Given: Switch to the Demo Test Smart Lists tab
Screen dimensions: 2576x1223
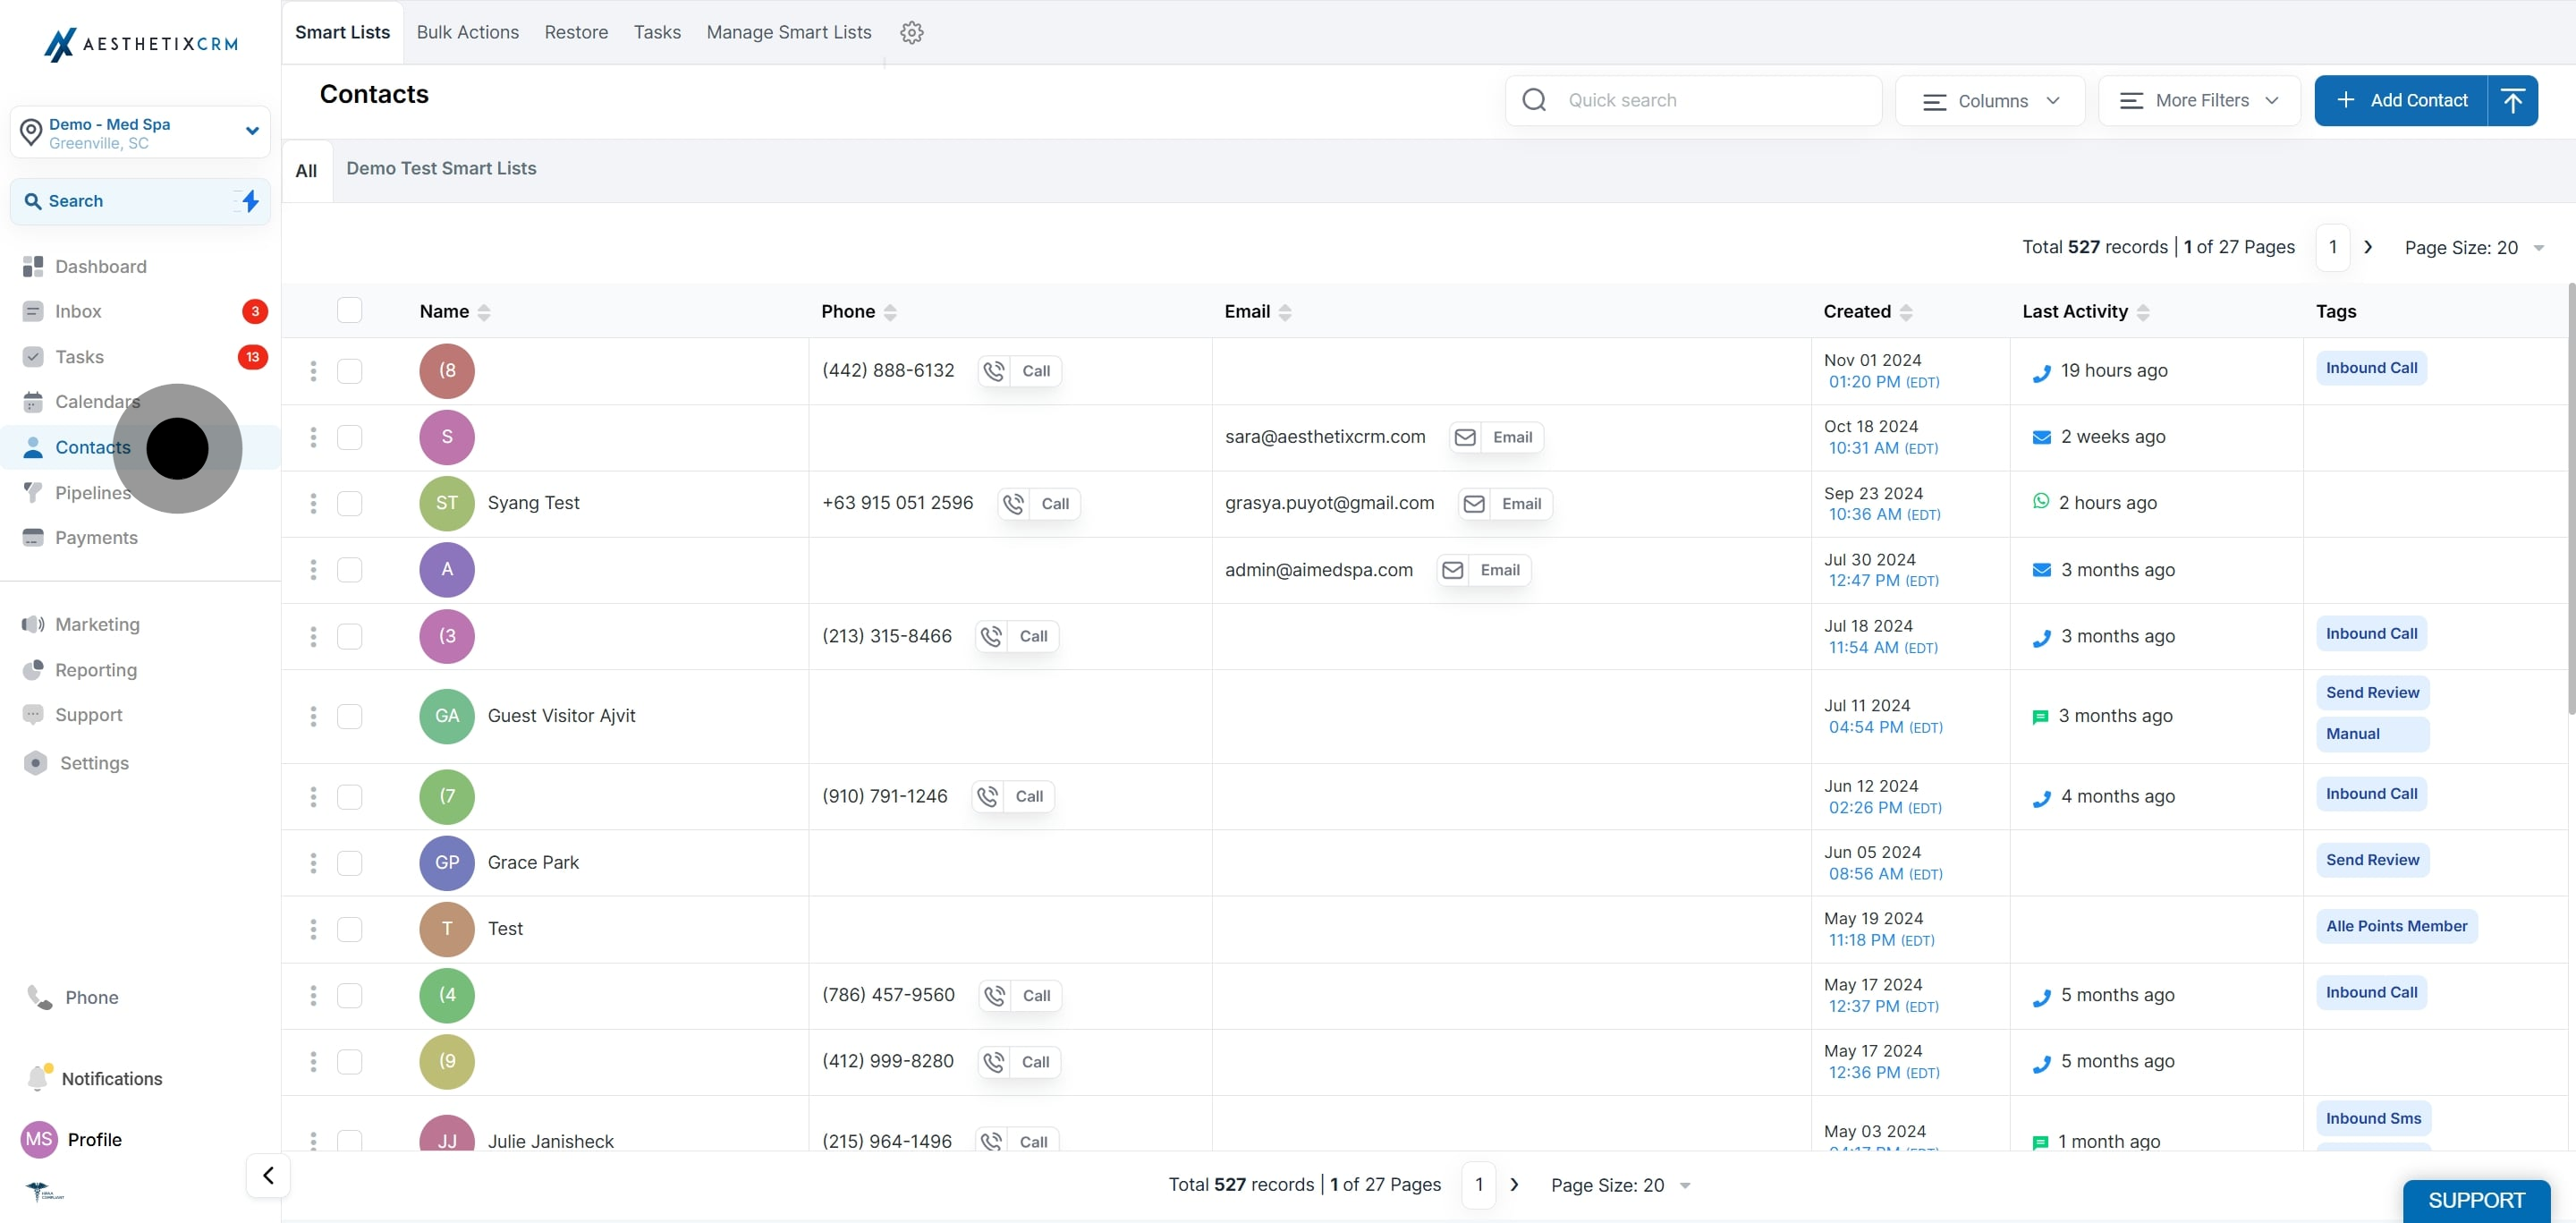Looking at the screenshot, I should coord(440,168).
